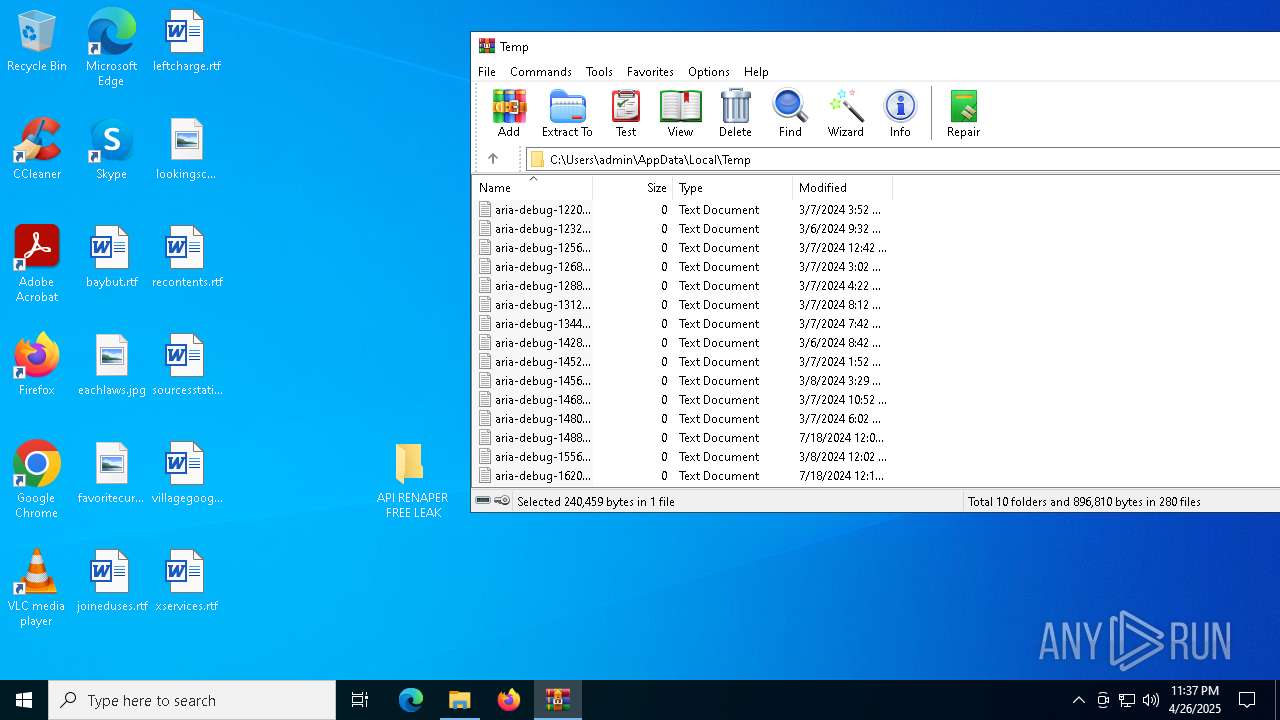1280x720 pixels.
Task: Select leftcharge.rtf desktop file
Action: pos(186,42)
